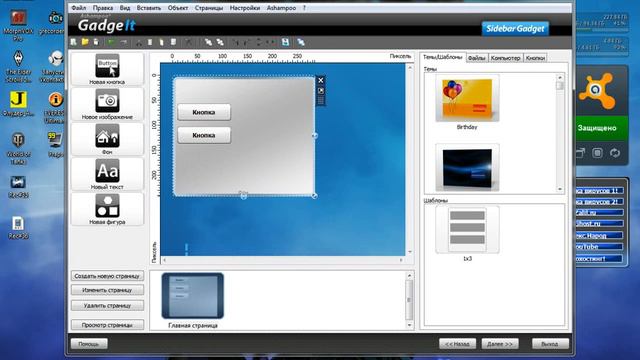This screenshot has height=360, width=640.
Task: Click the Создать новую страницу button
Action: coord(107,276)
